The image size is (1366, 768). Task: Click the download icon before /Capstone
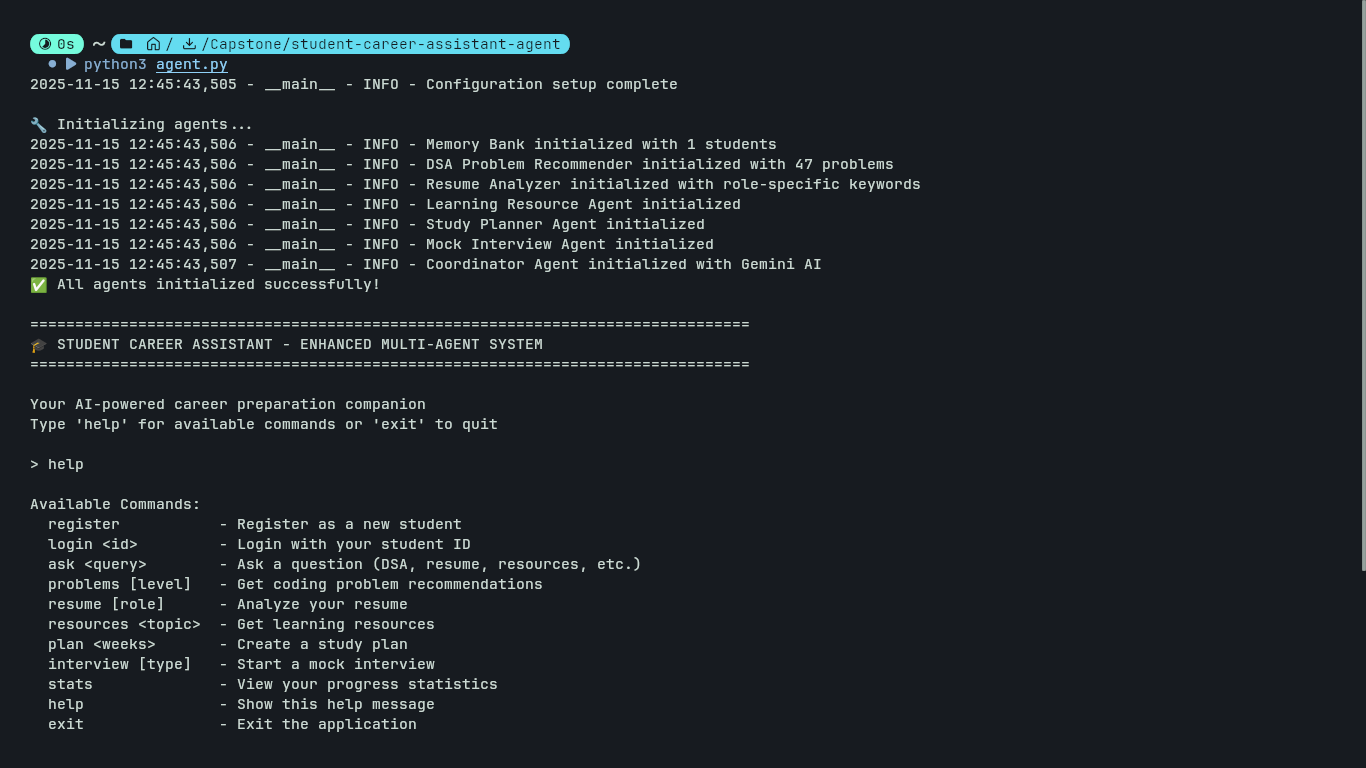[189, 44]
